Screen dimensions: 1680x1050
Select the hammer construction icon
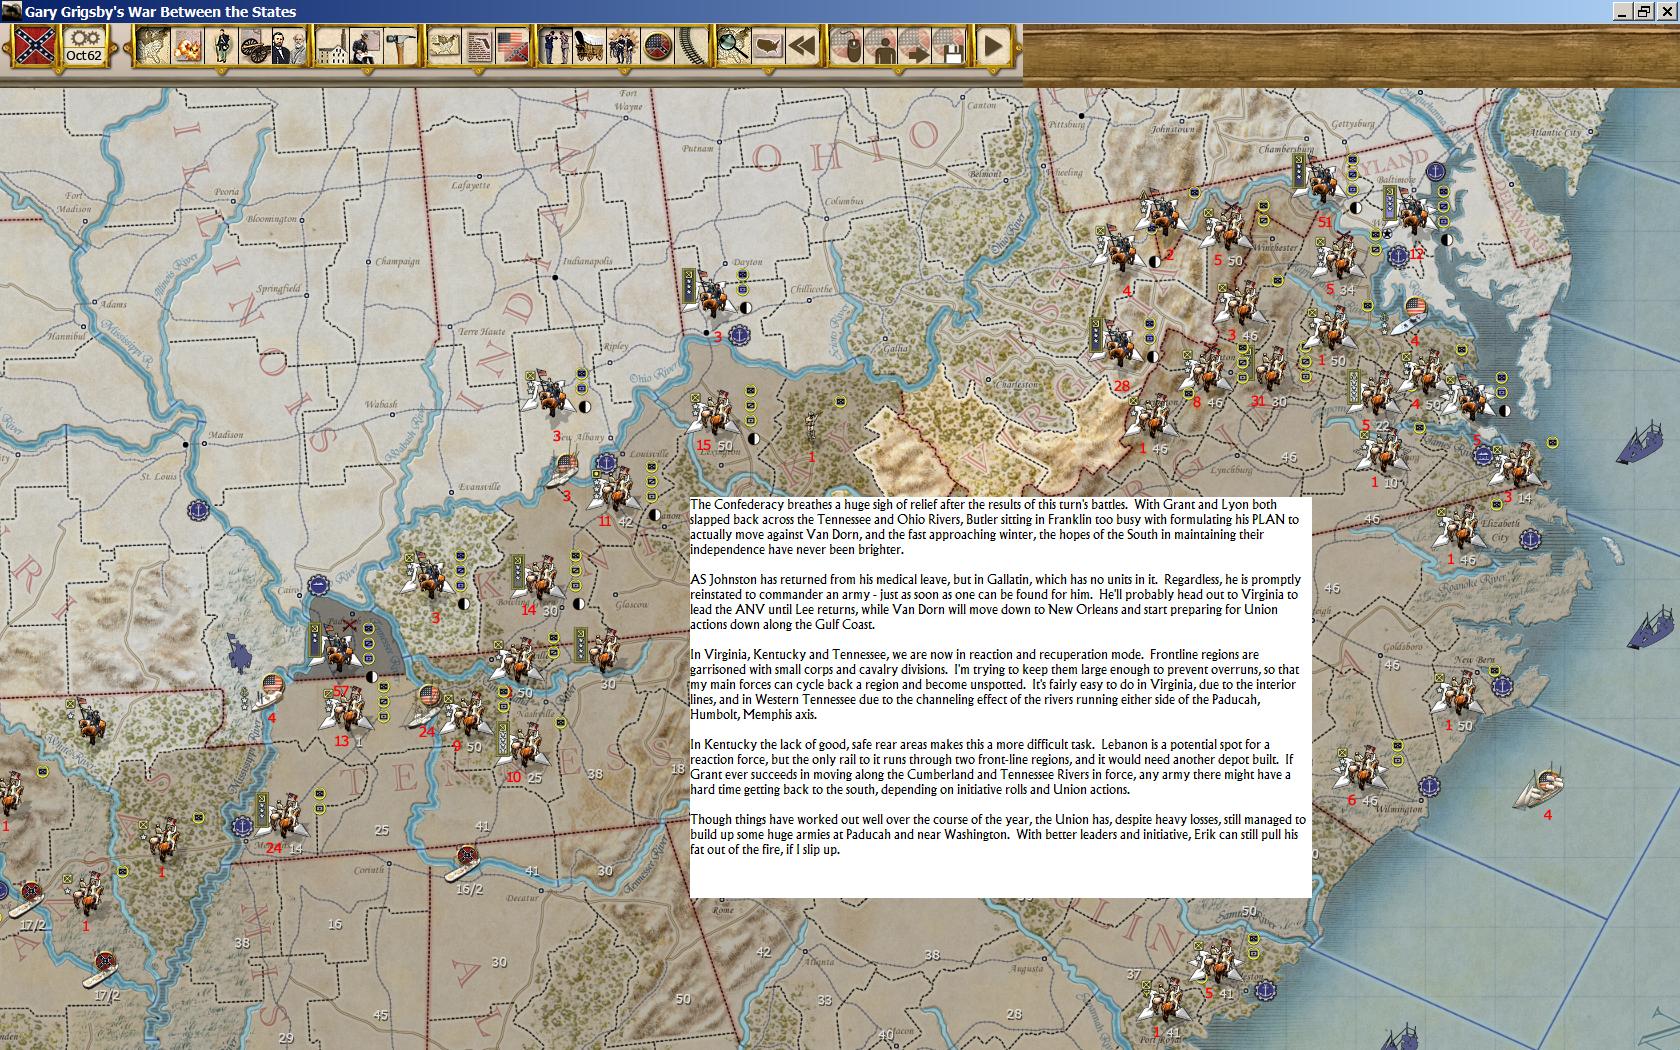tap(400, 46)
